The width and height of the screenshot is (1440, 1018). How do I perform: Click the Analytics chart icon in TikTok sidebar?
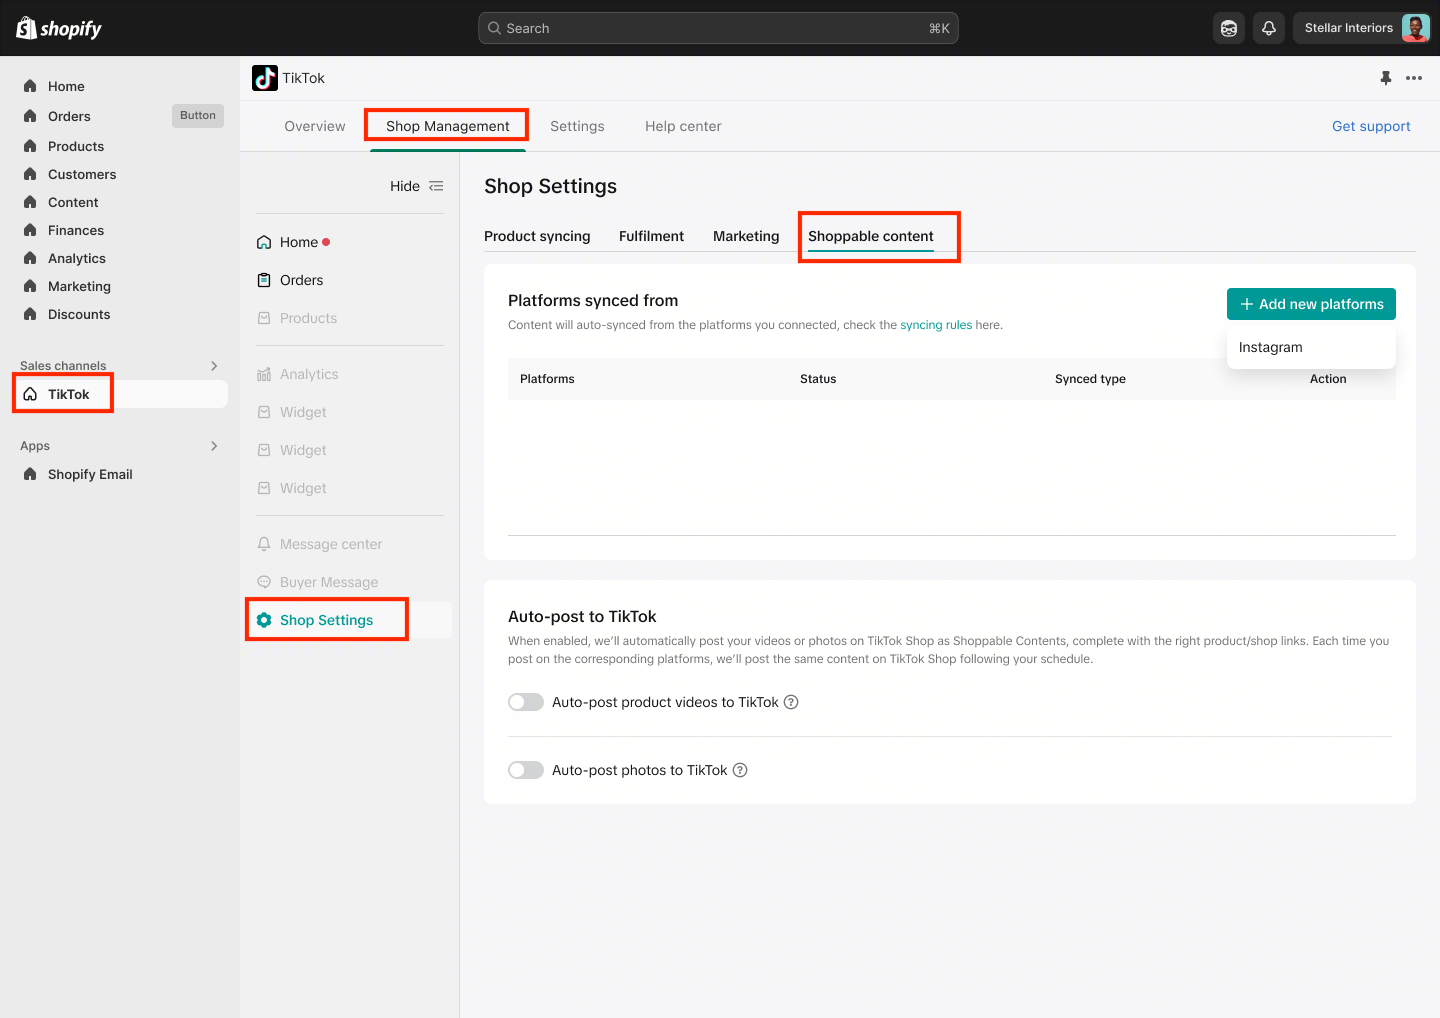[264, 374]
